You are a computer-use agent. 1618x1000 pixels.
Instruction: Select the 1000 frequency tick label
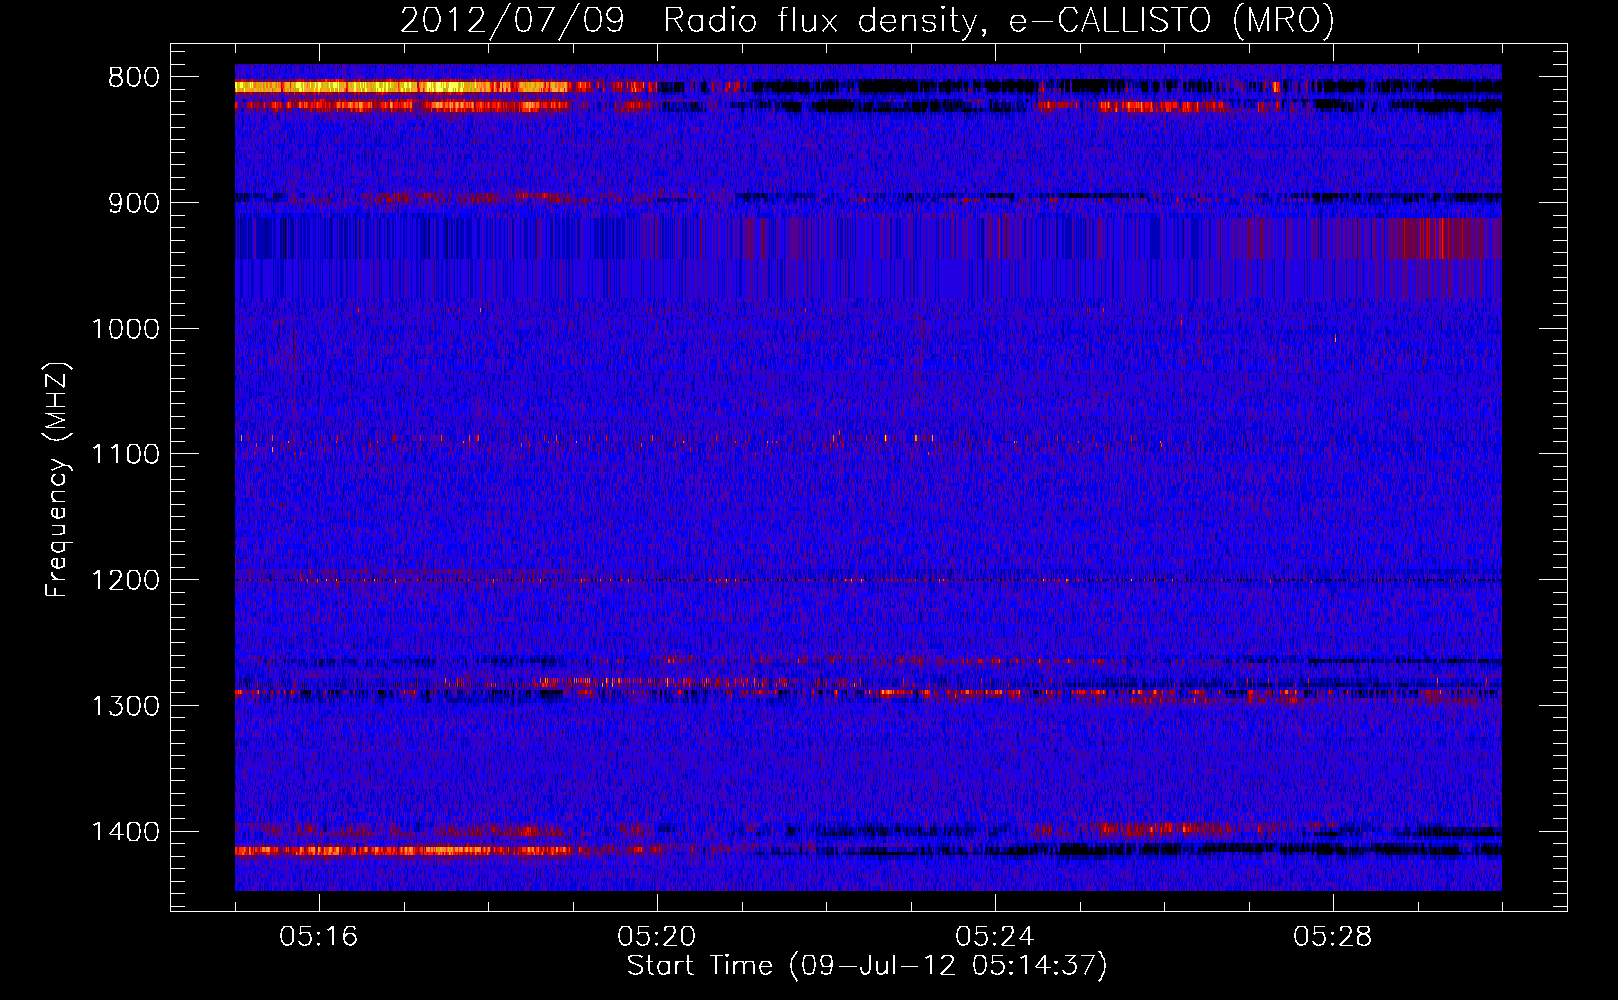pos(125,329)
